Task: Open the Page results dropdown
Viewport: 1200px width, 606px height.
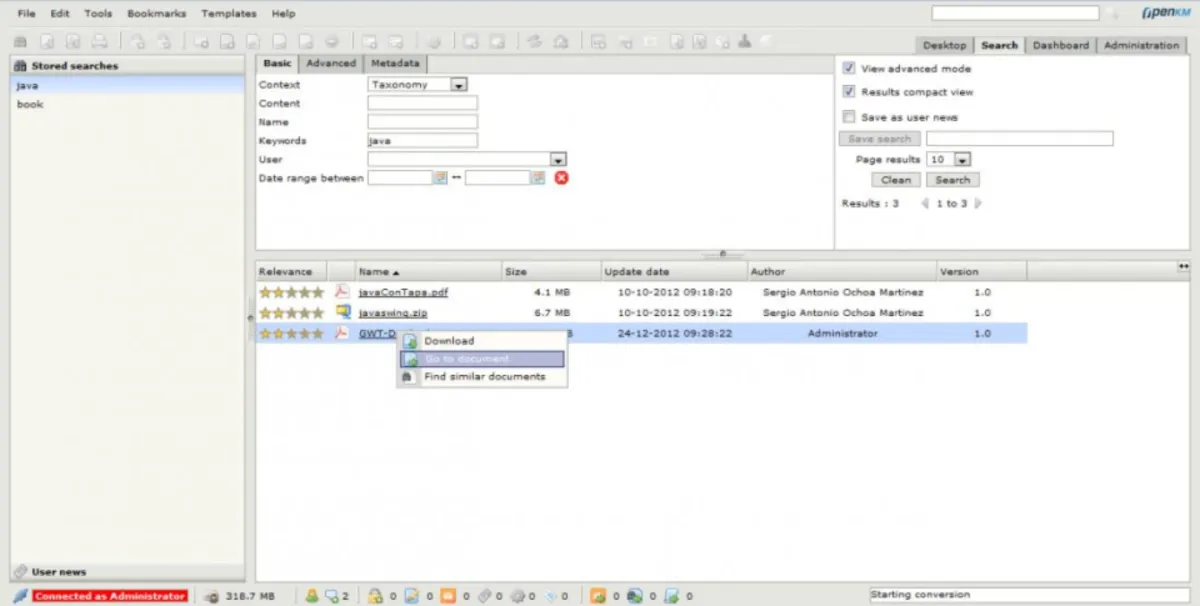Action: click(949, 159)
